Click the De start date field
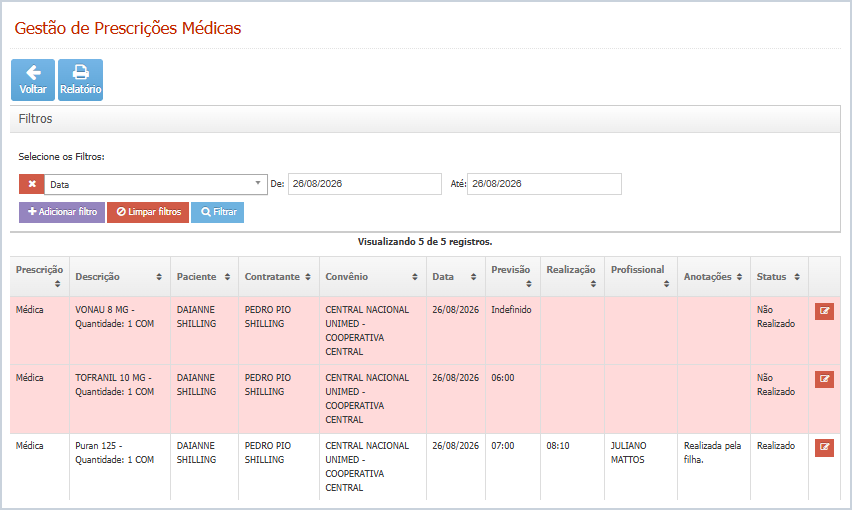 pos(365,184)
